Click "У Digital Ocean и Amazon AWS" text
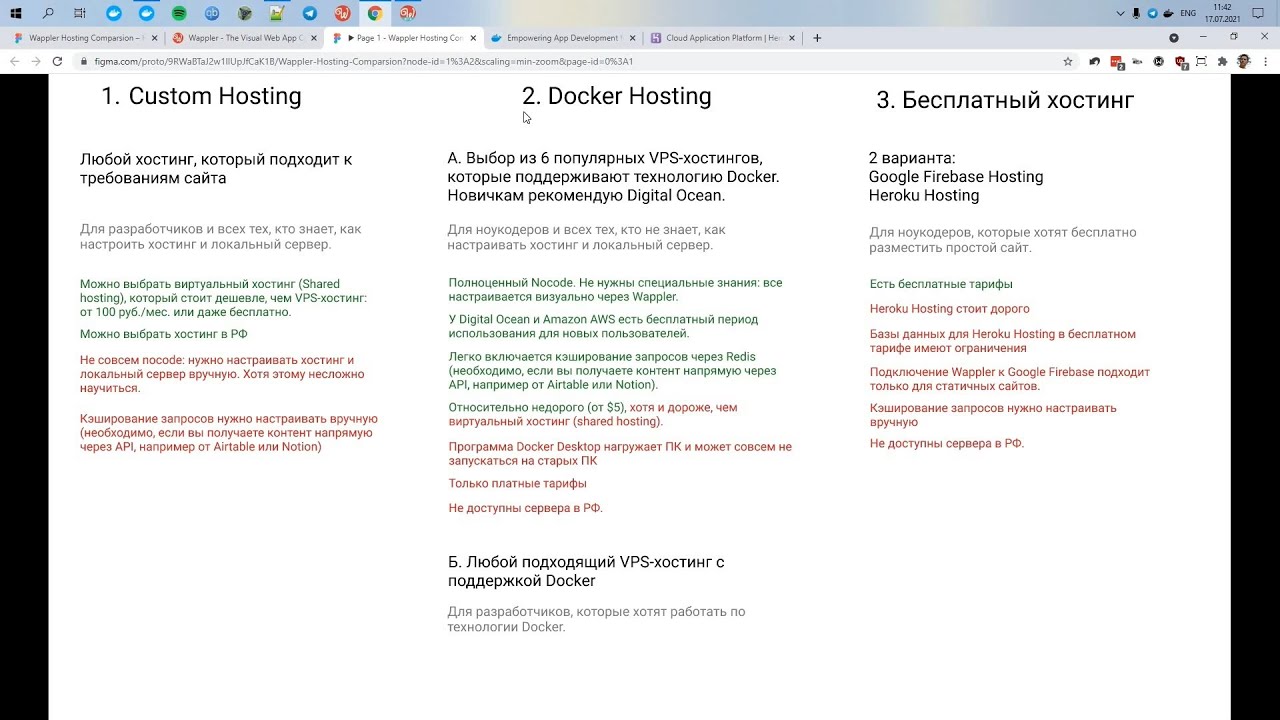1280x720 pixels. pyautogui.click(x=603, y=327)
